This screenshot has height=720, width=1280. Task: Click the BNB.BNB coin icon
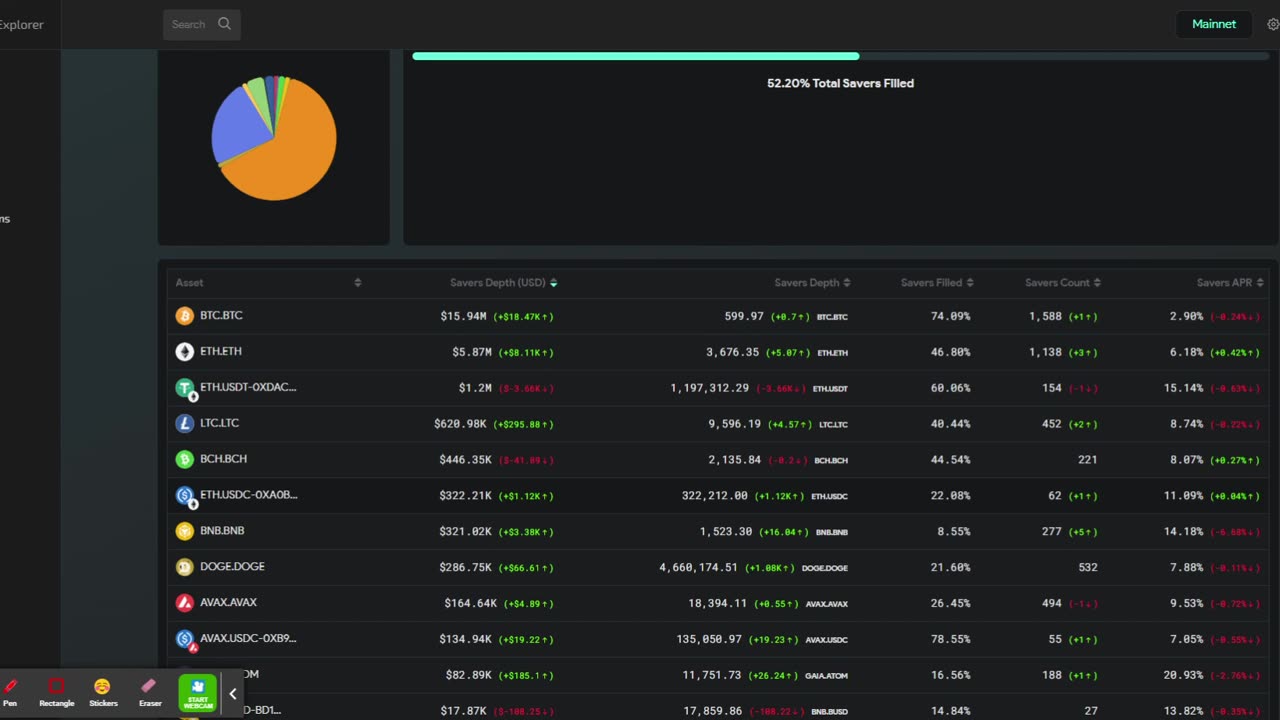[x=185, y=532]
